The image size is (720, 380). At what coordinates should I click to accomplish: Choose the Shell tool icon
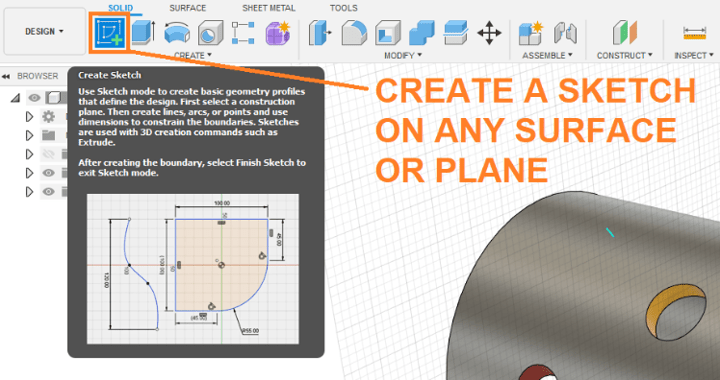[388, 33]
